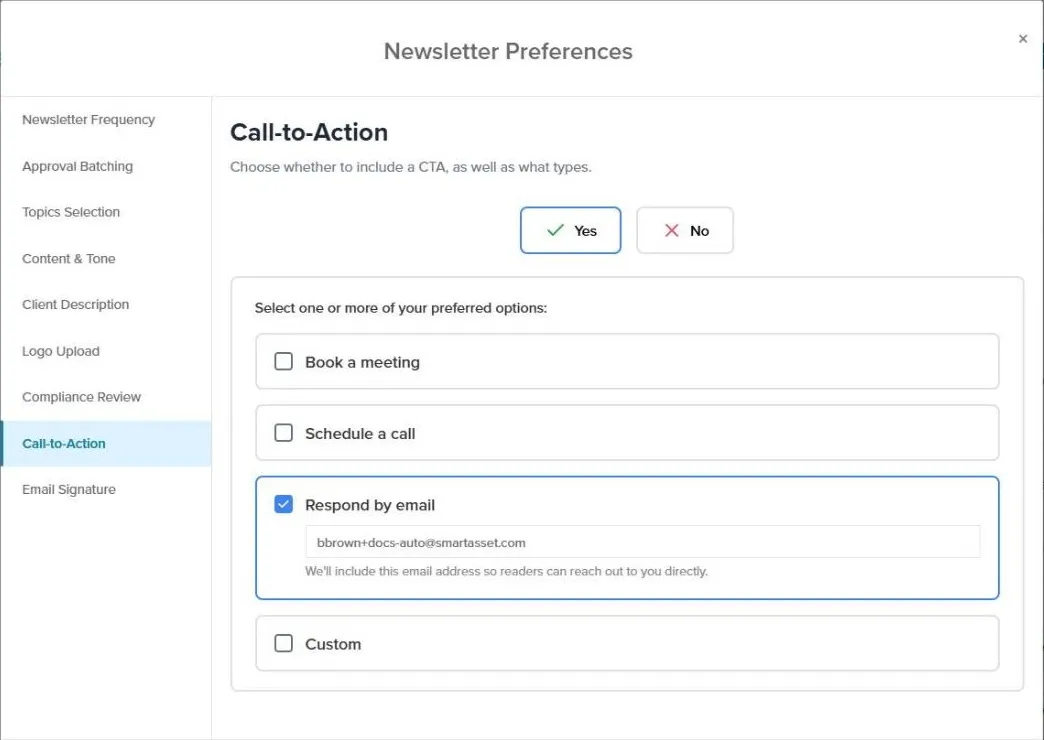Image resolution: width=1044 pixels, height=740 pixels.
Task: Select Topics Selection in sidebar
Action: pos(71,212)
